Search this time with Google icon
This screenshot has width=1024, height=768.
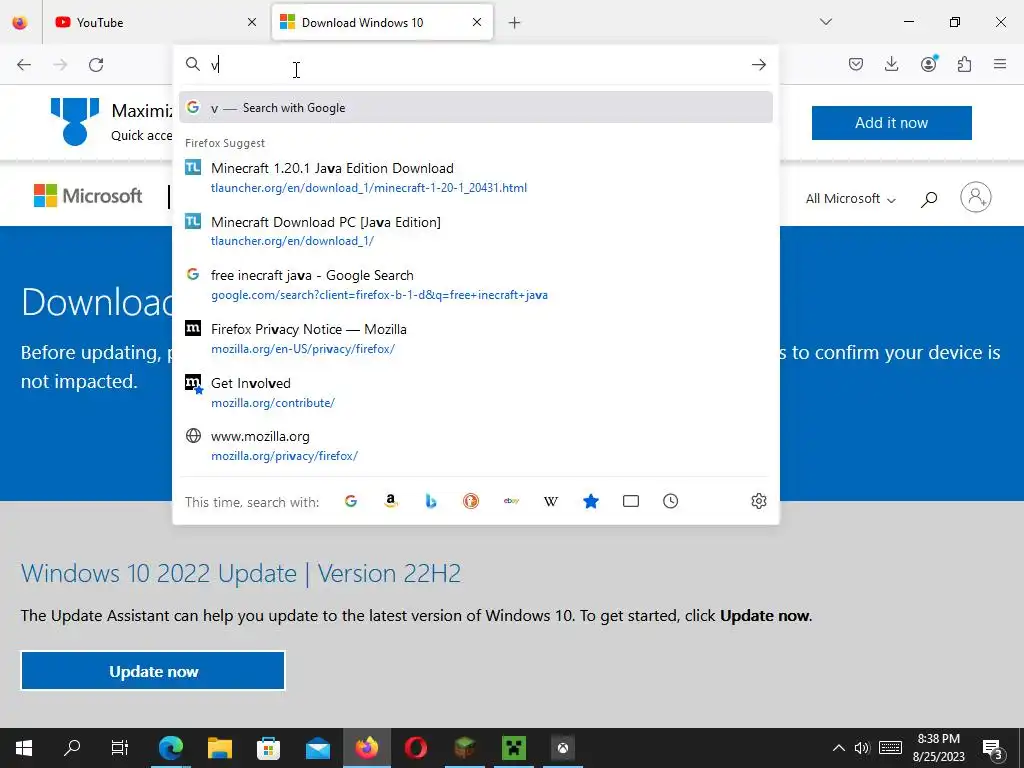(x=351, y=501)
